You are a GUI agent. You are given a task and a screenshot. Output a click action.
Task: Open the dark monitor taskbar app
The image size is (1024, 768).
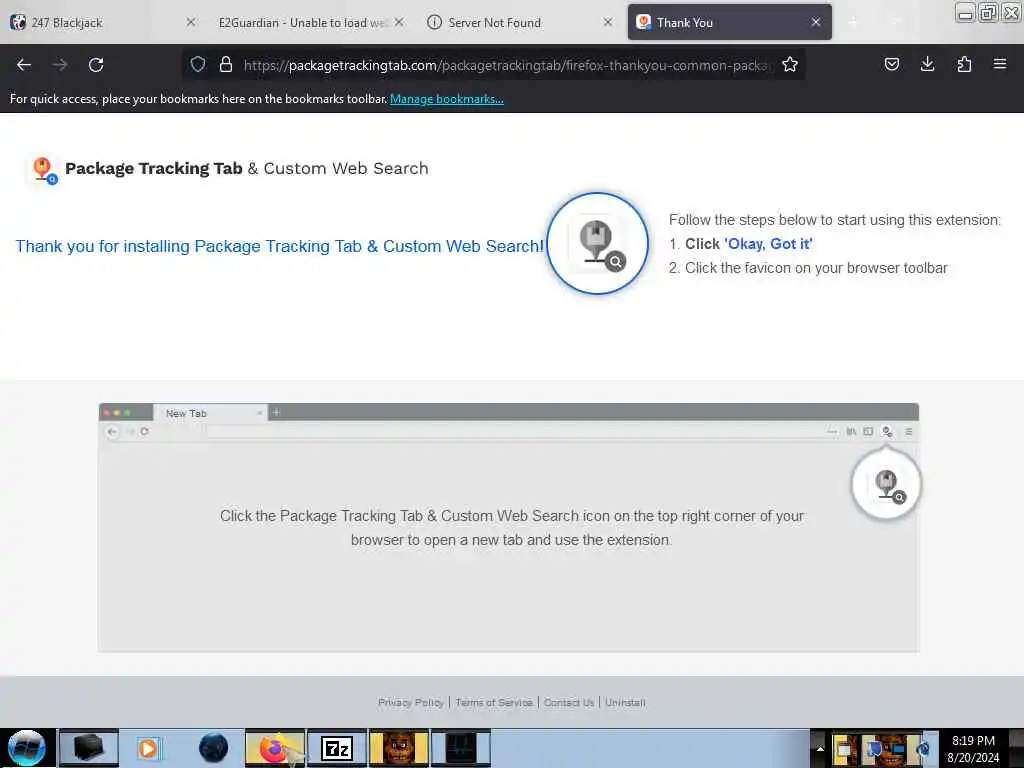coord(461,748)
